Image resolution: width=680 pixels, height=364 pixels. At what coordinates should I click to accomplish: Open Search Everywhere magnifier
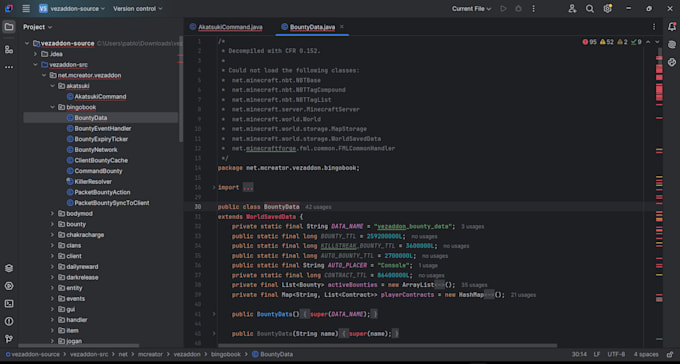click(x=590, y=9)
